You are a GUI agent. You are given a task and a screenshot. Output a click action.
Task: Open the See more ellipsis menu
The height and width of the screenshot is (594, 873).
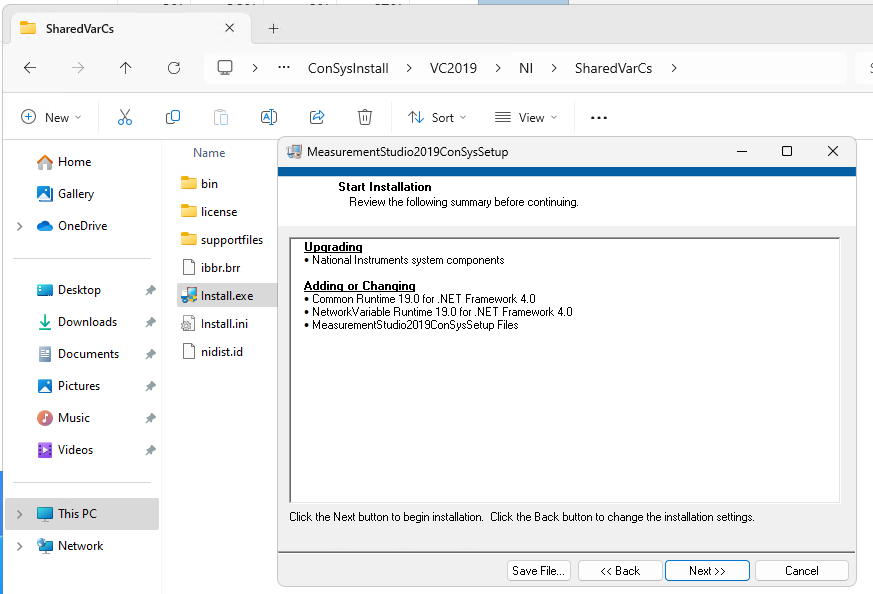pos(599,117)
